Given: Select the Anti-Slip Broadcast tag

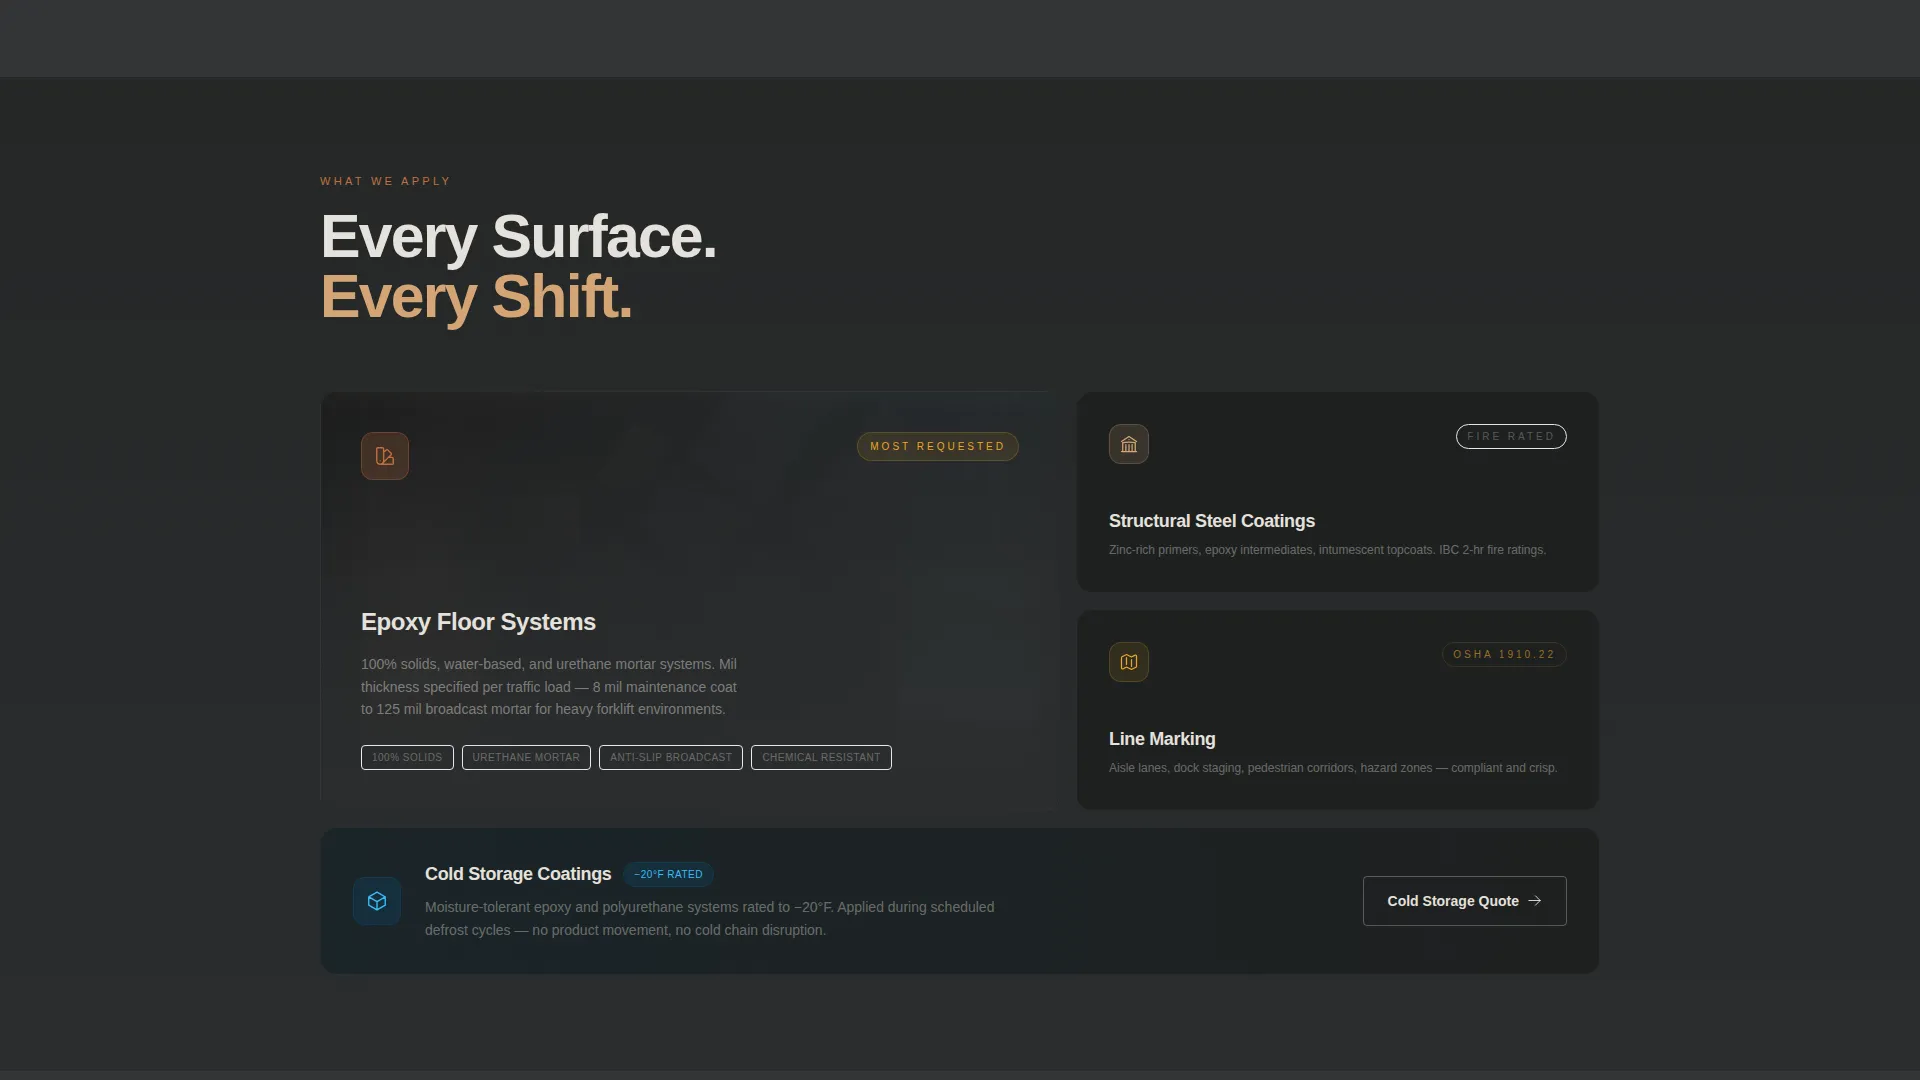Looking at the screenshot, I should click(671, 757).
